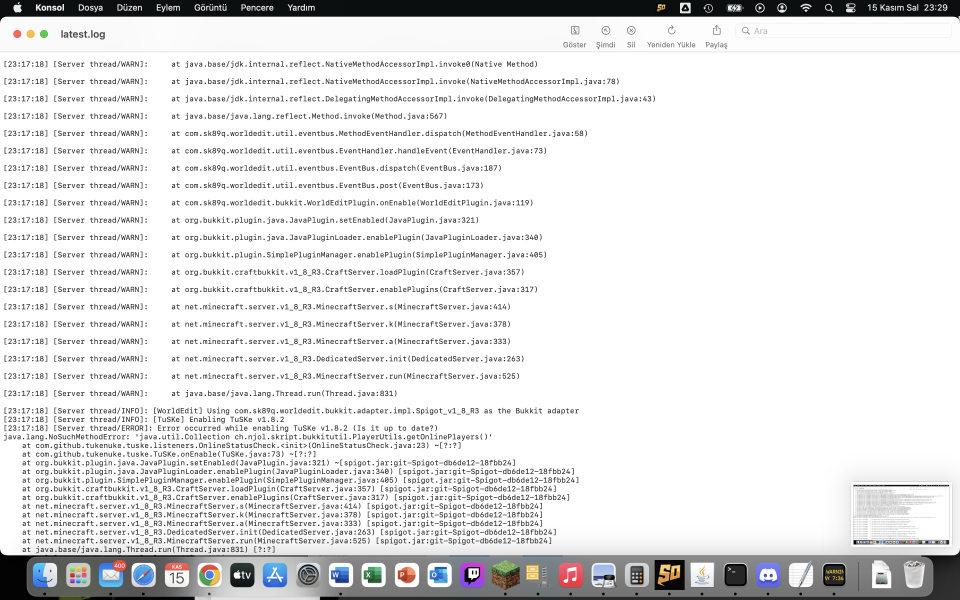The height and width of the screenshot is (600, 960).
Task: Click the '[TuSKe] Enabling TuSKe v1.8.2' line
Action: [144, 419]
